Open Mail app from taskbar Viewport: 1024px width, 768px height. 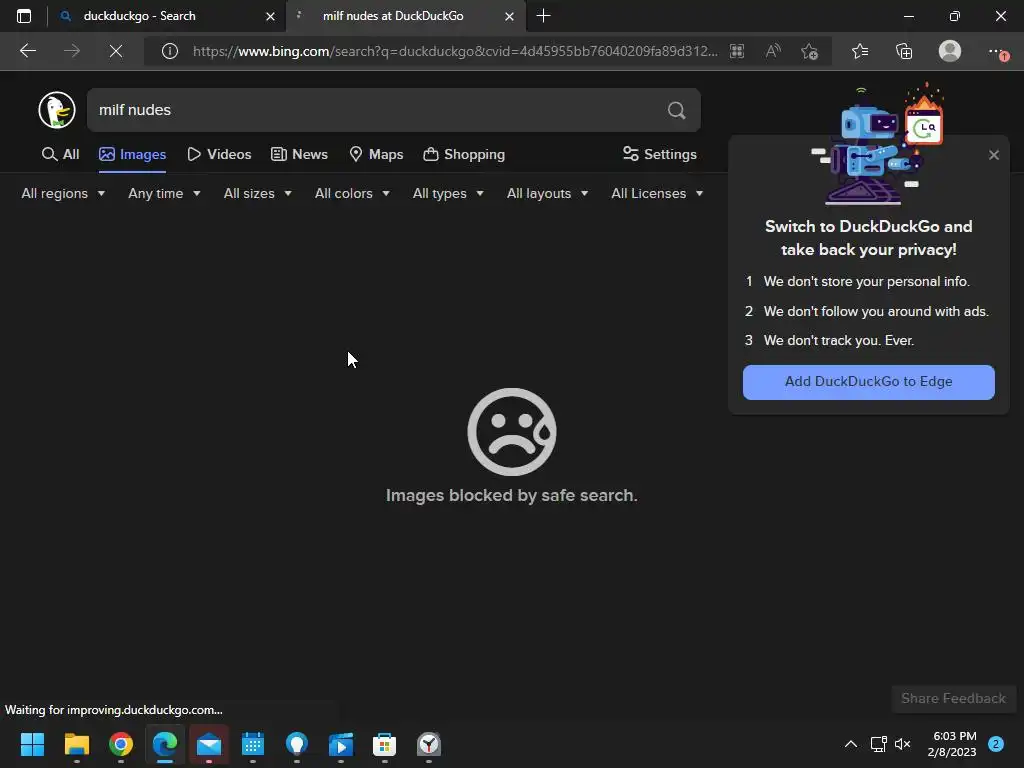209,744
